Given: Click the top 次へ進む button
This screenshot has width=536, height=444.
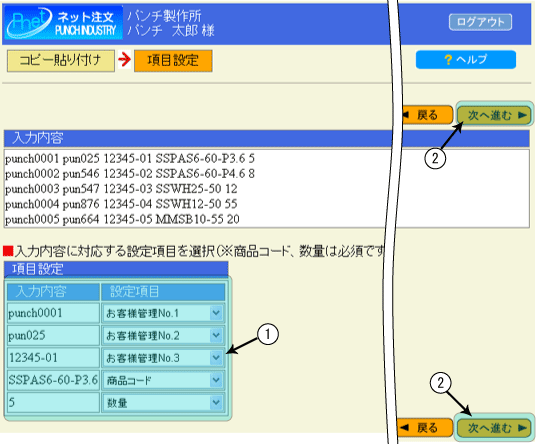Looking at the screenshot, I should [x=494, y=115].
